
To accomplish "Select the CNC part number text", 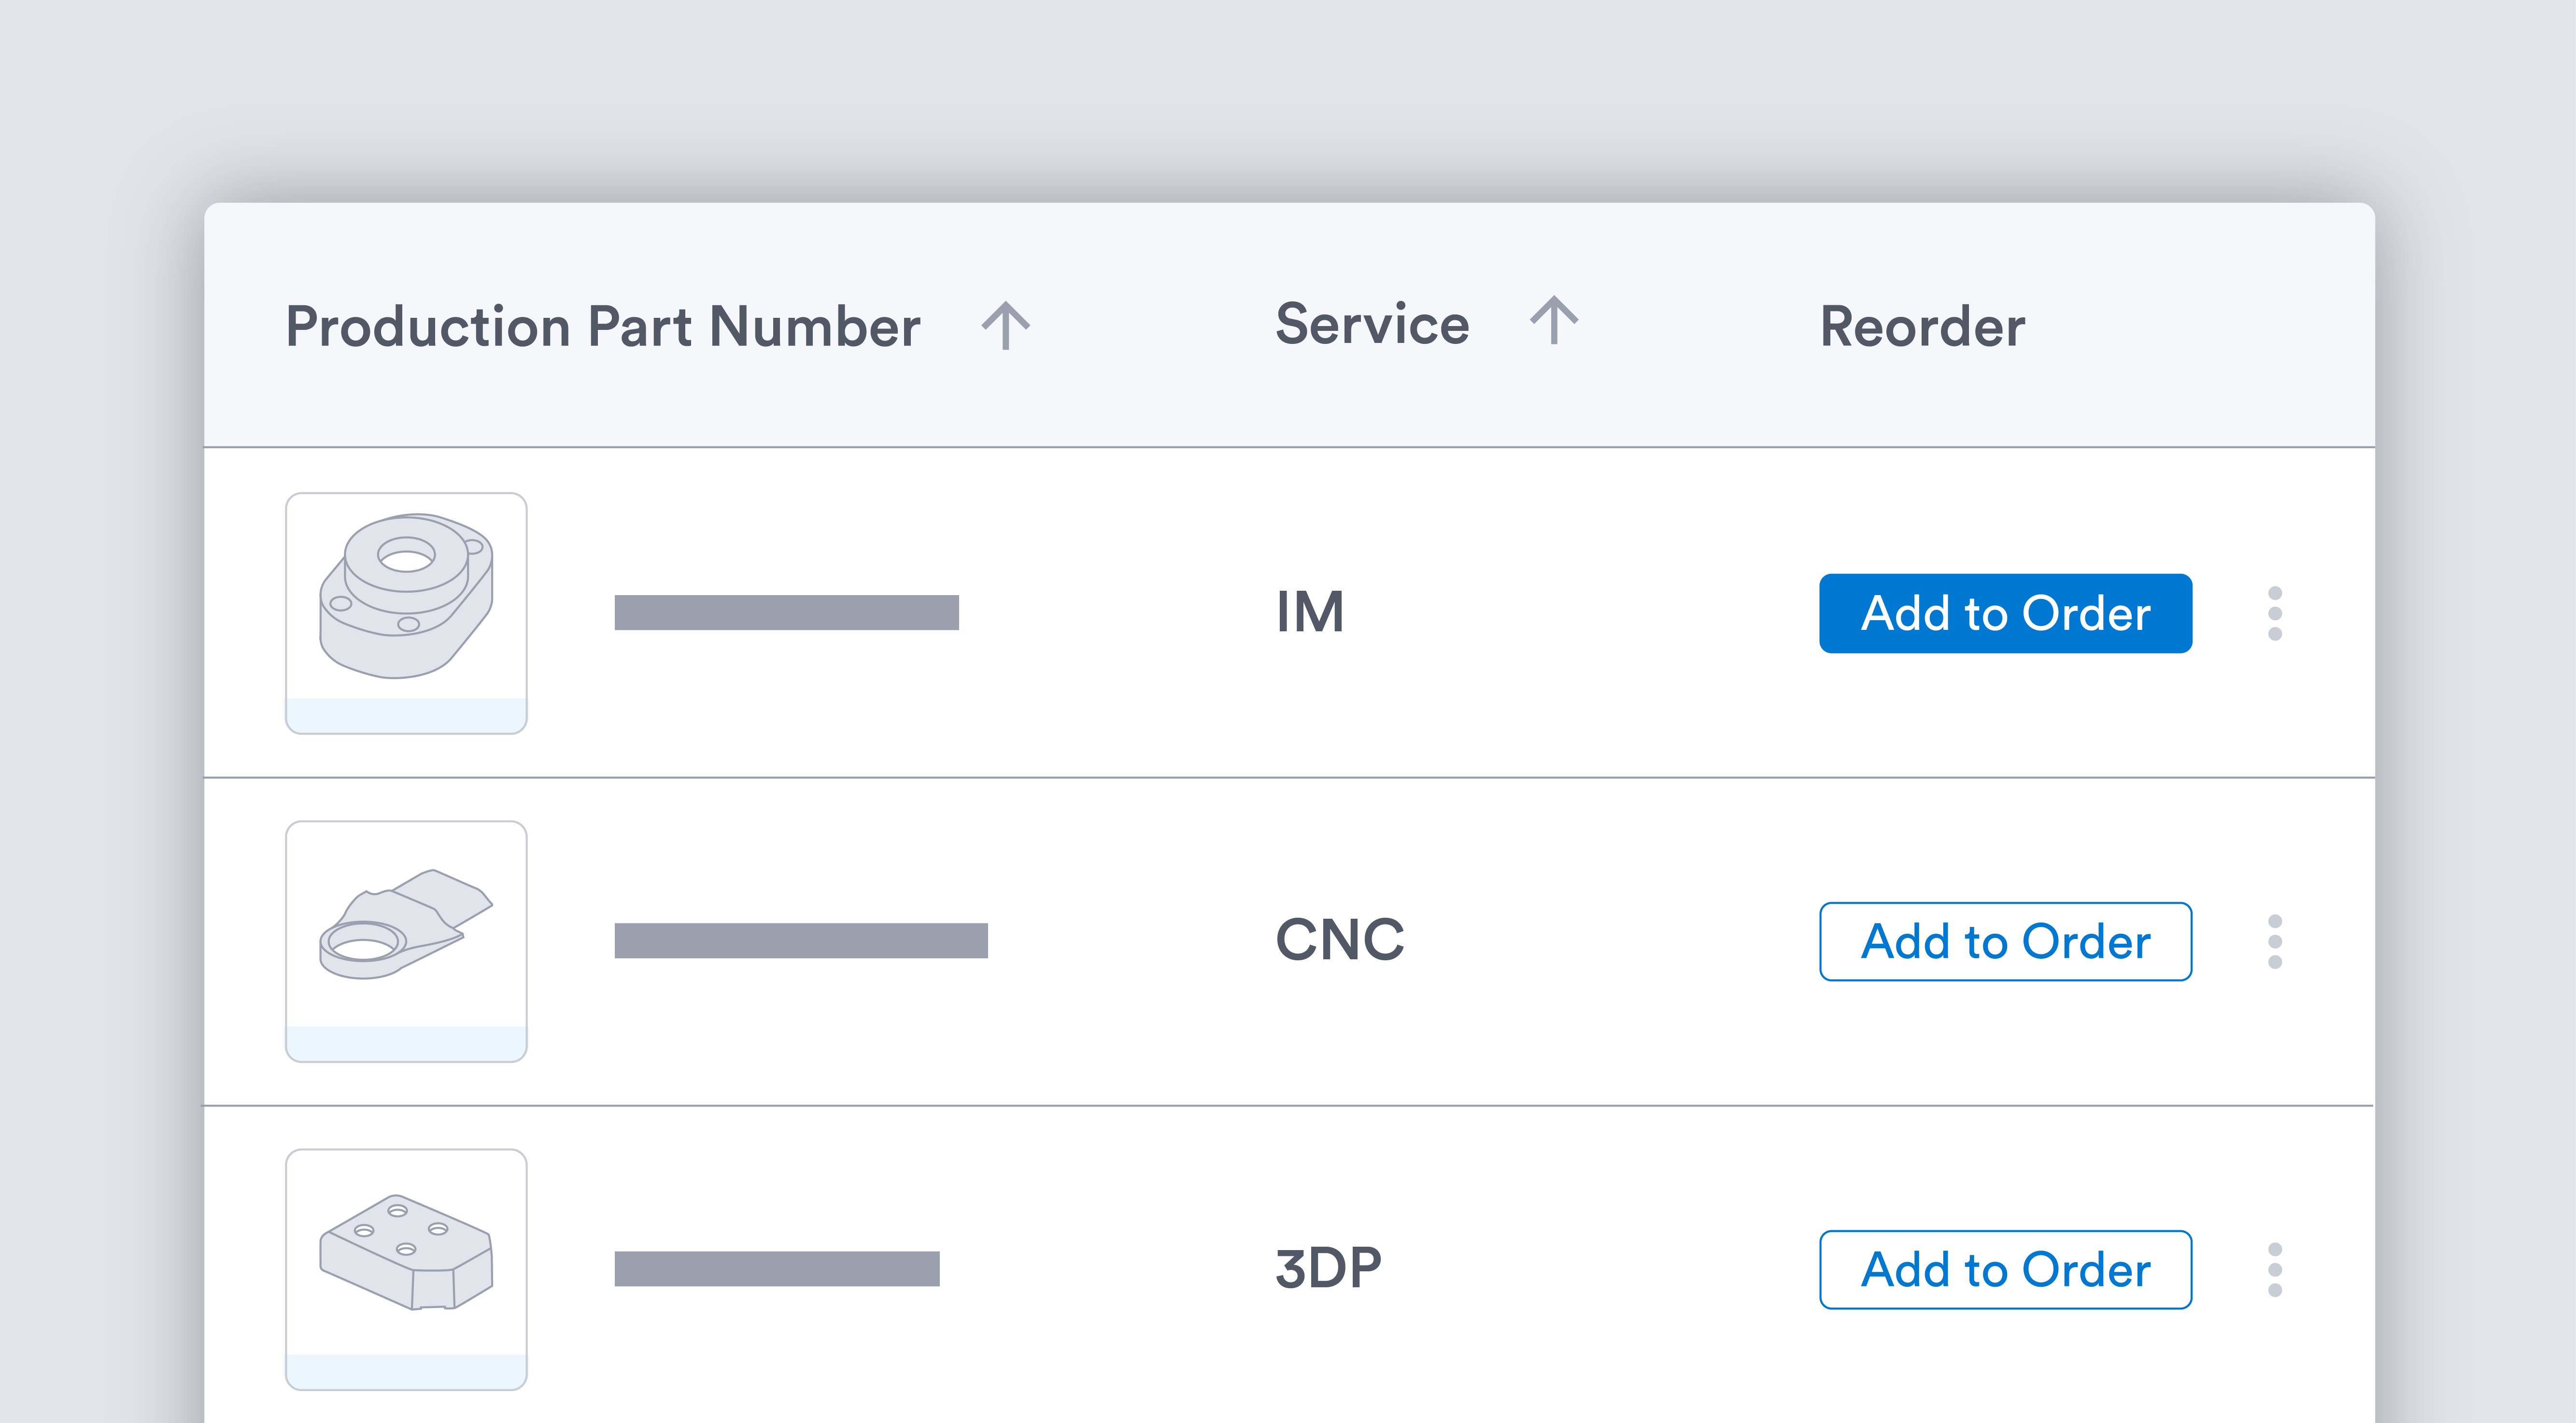I will [x=800, y=940].
